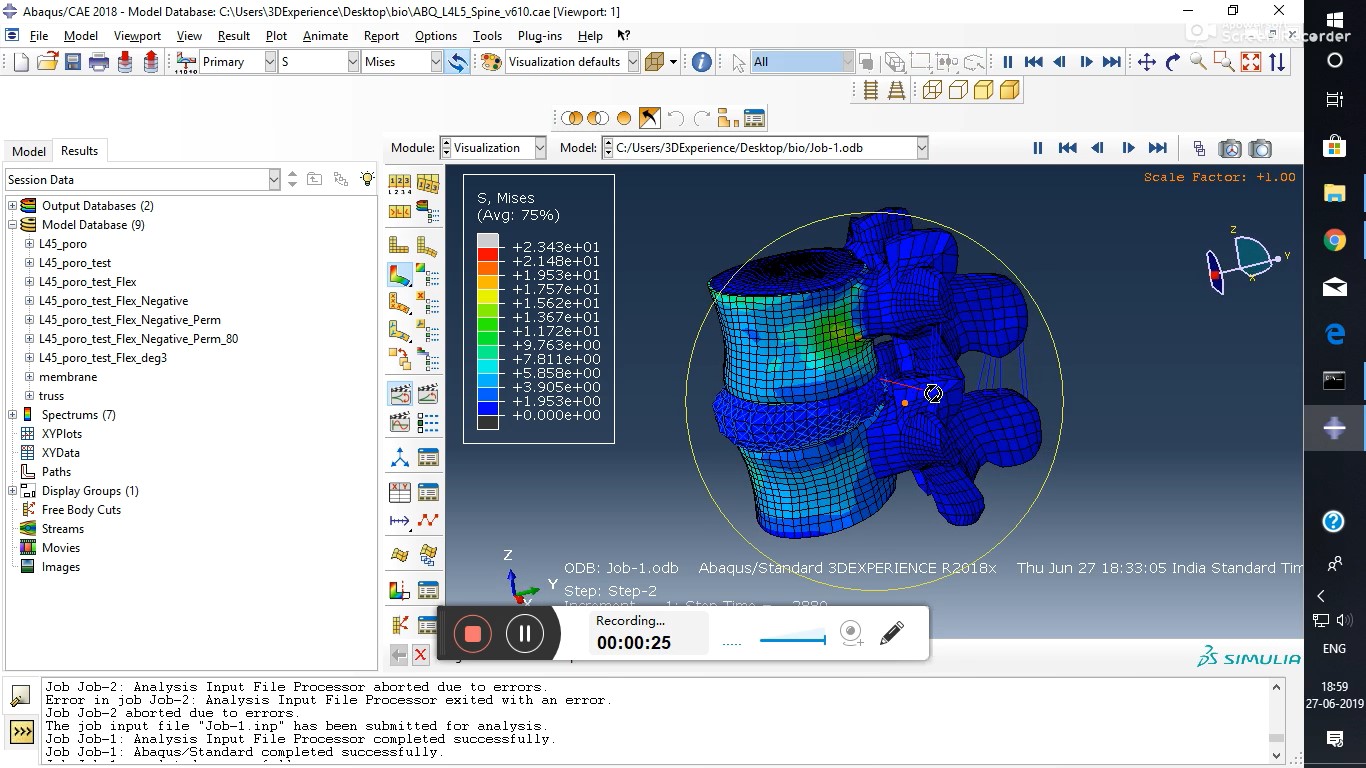The height and width of the screenshot is (768, 1366).
Task: Enable shaded render style
Action: coord(1009,90)
